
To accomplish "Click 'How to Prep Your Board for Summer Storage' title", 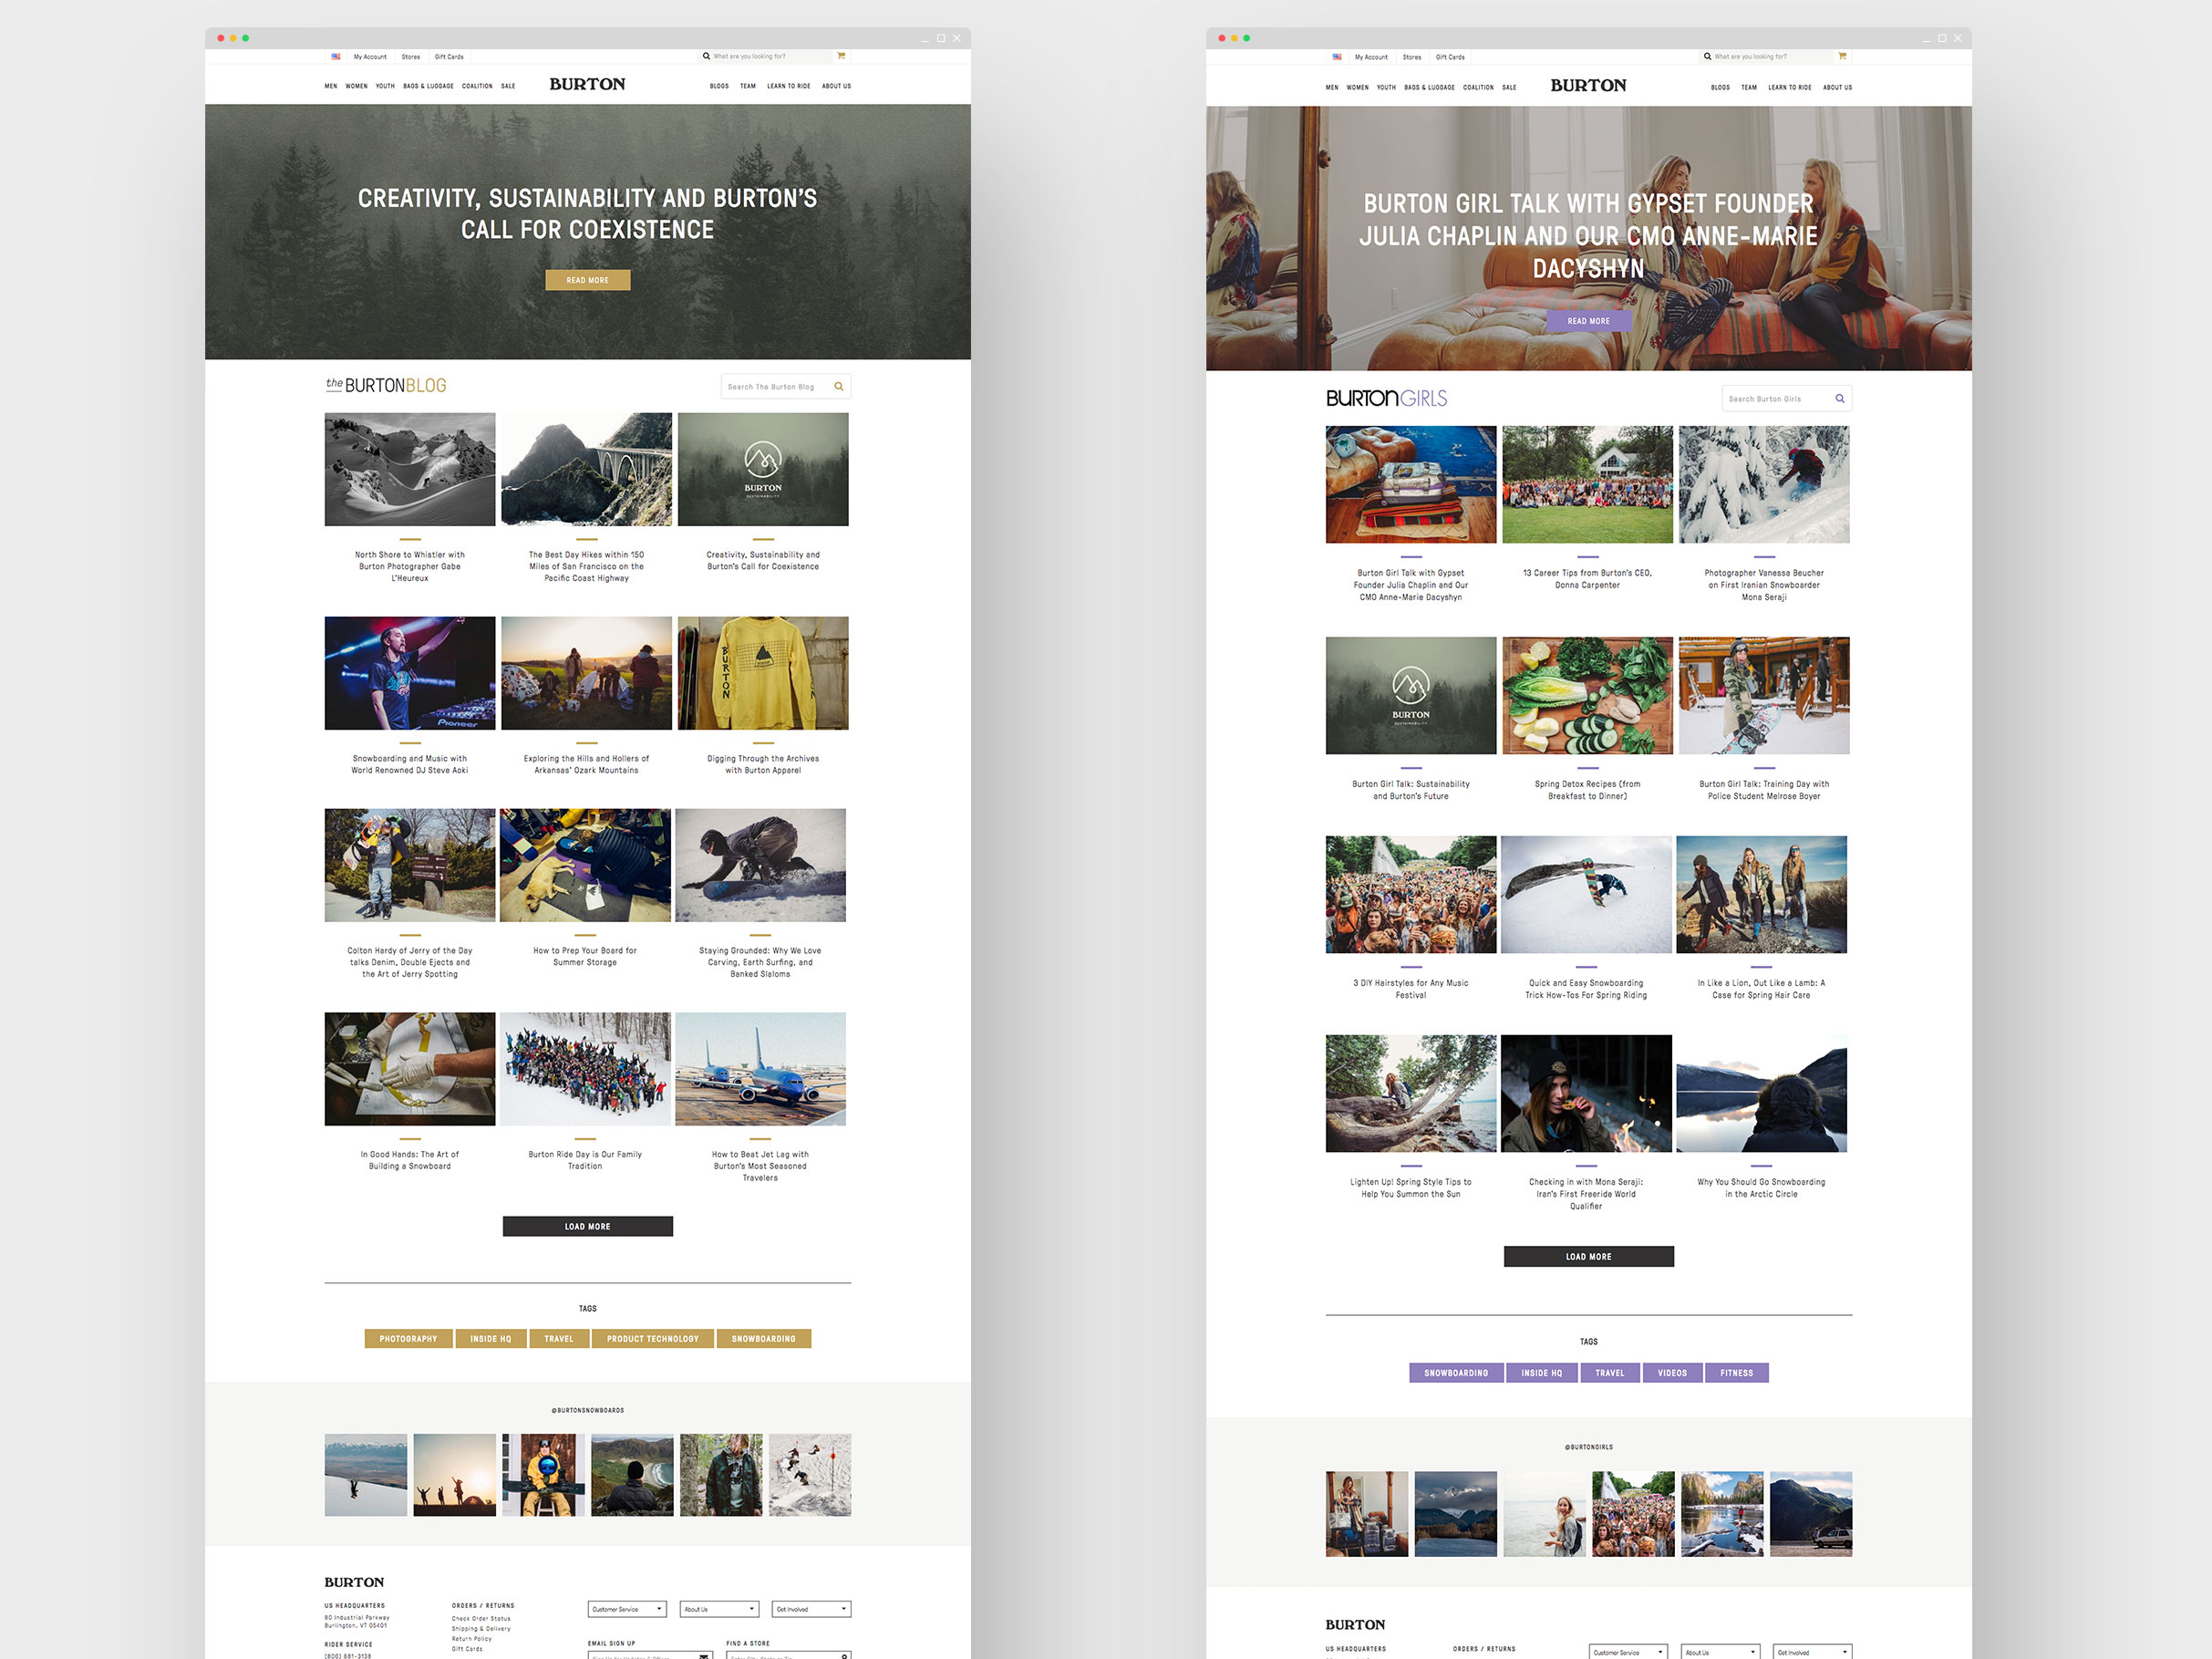I will [x=585, y=956].
